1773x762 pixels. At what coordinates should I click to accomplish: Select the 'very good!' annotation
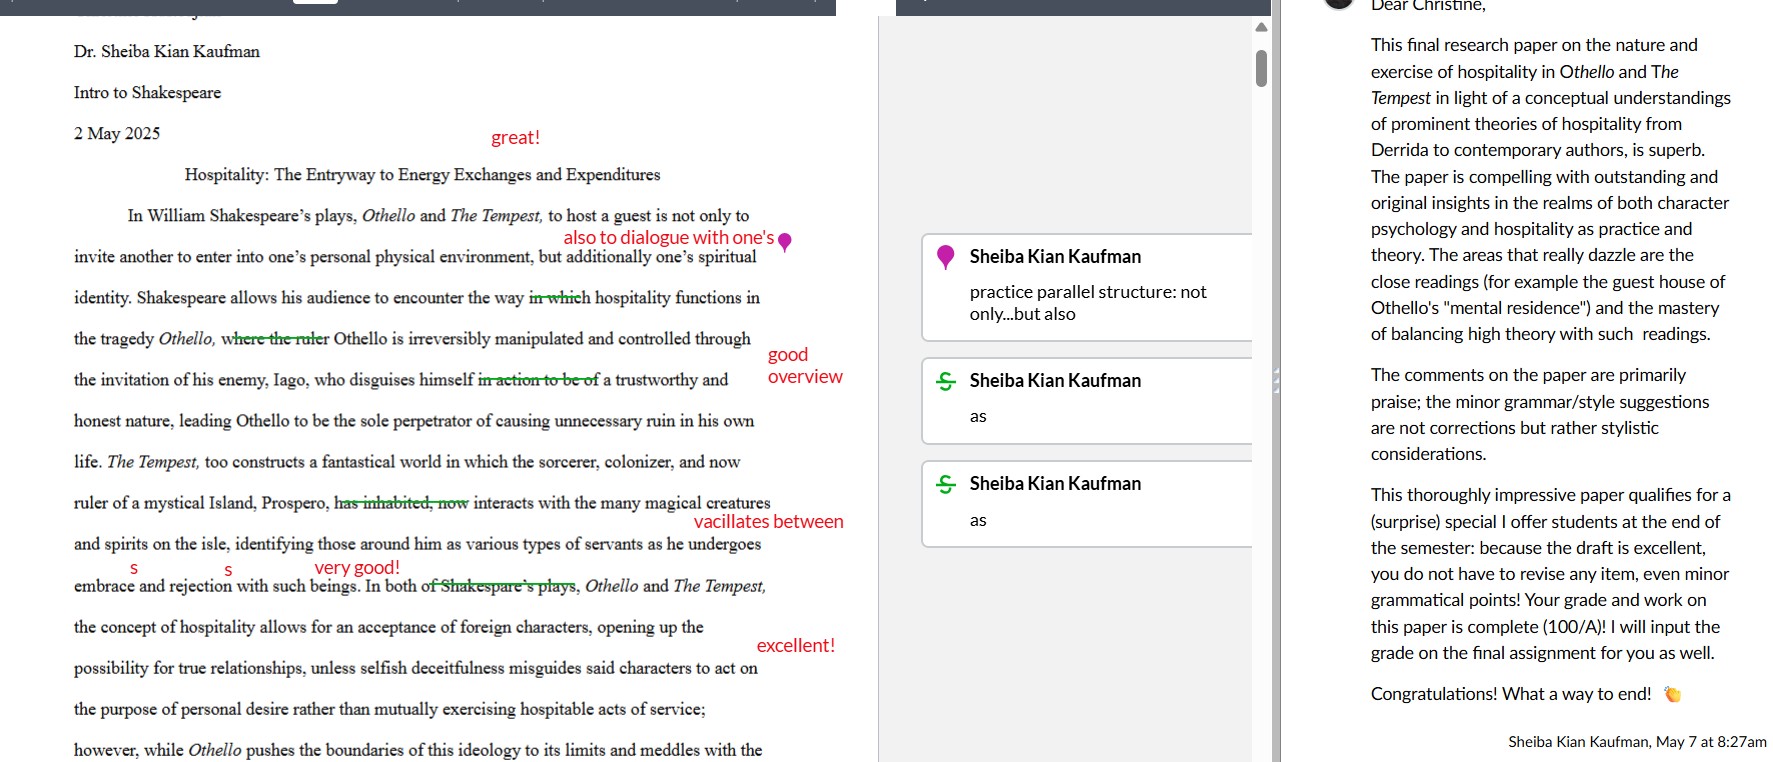[x=357, y=568]
